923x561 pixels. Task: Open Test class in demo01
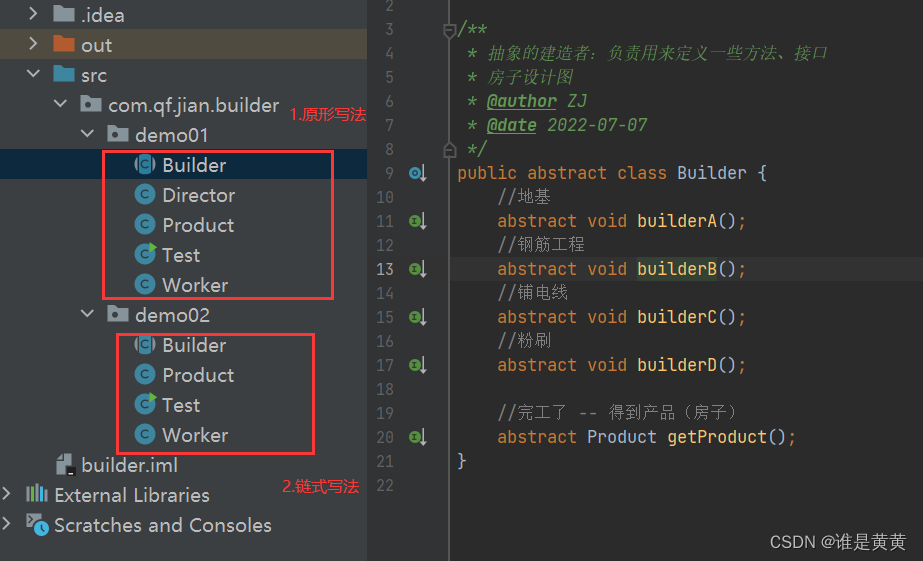click(181, 255)
